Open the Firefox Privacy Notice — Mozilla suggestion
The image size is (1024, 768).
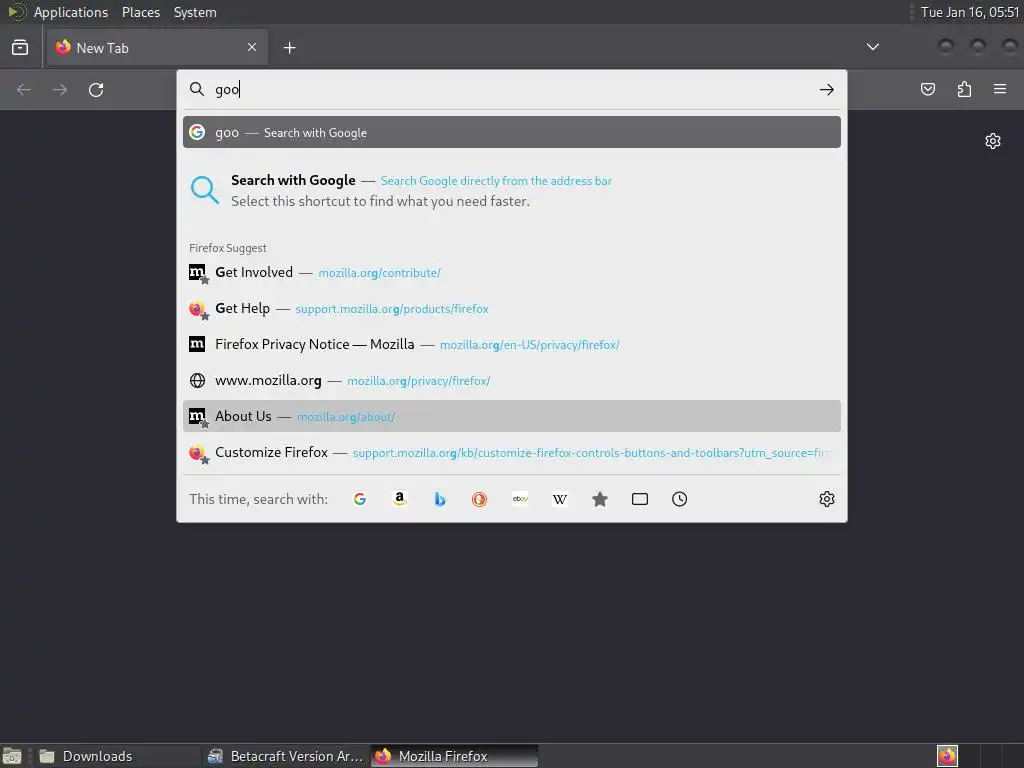click(x=512, y=344)
